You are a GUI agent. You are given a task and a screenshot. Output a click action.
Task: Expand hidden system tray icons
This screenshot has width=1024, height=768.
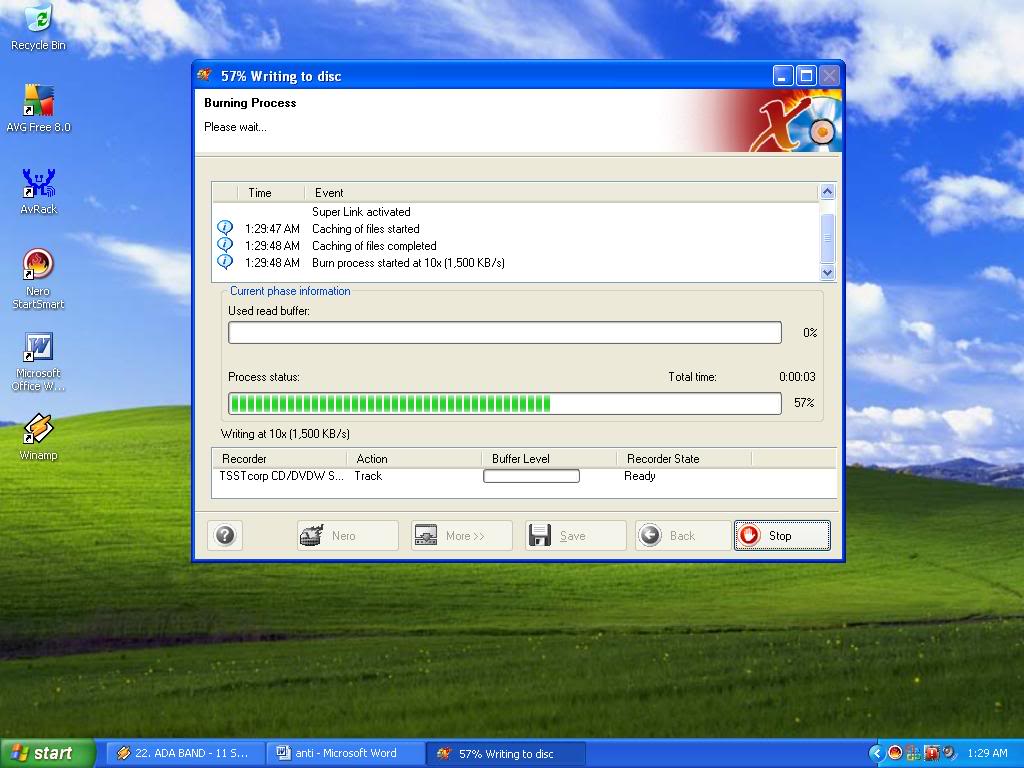[876, 754]
